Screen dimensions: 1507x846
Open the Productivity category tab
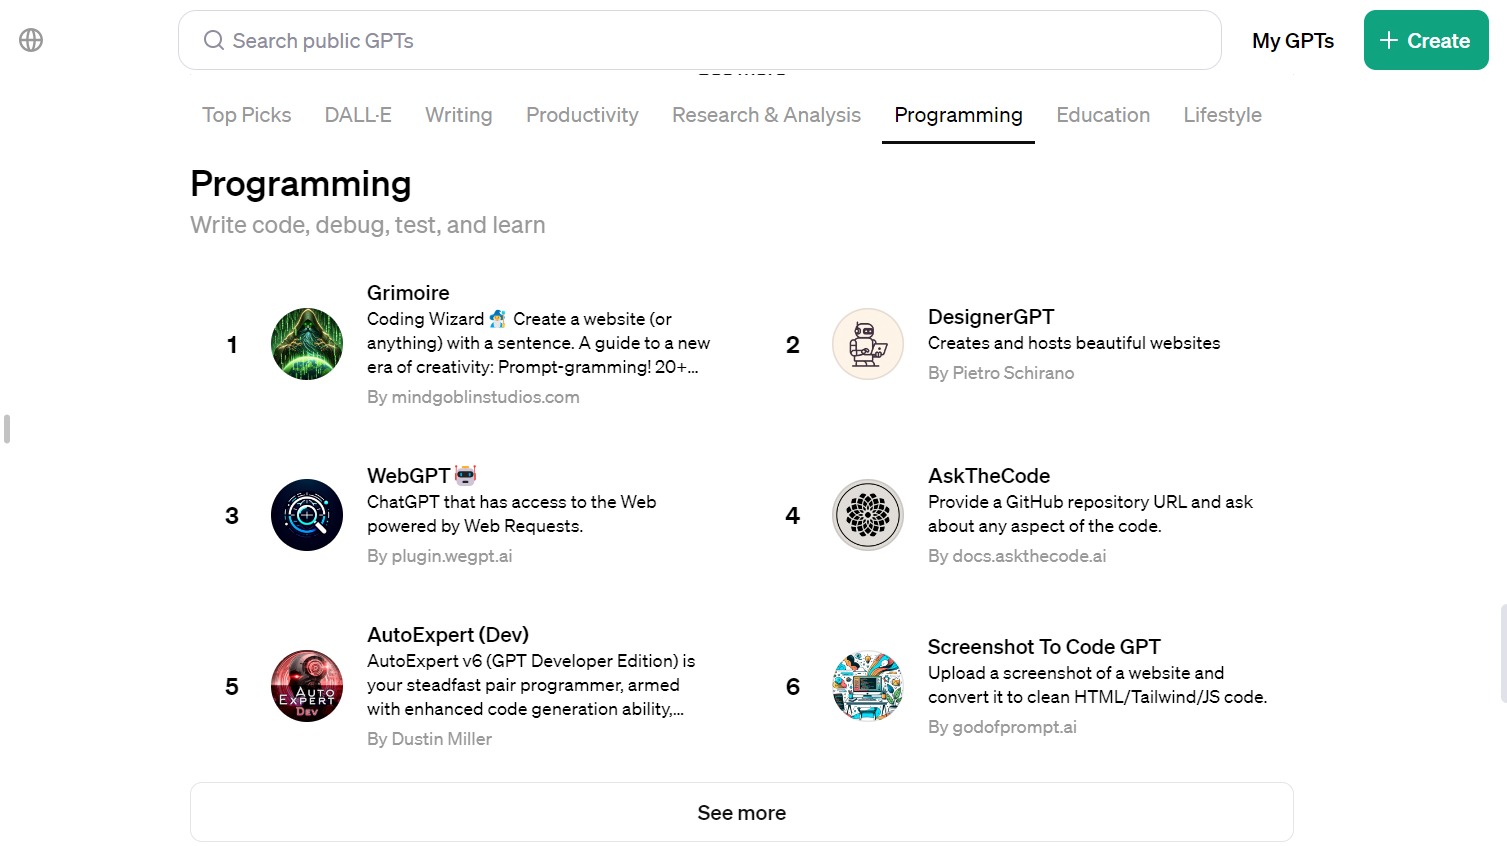582,115
